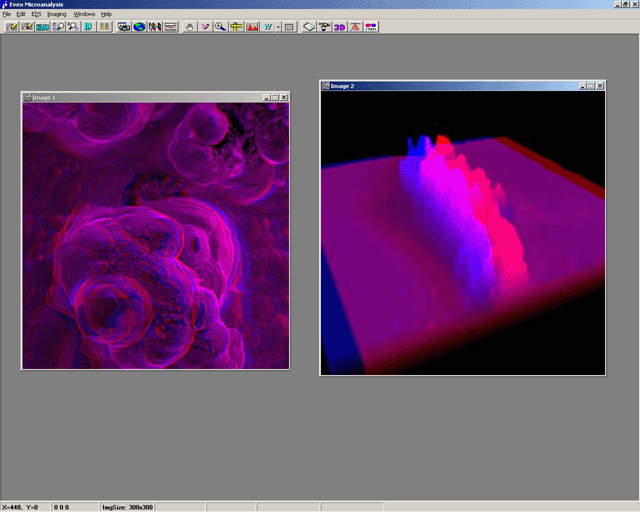The height and width of the screenshot is (512, 640).
Task: Click the pencil with eraser icon
Action: 27,27
